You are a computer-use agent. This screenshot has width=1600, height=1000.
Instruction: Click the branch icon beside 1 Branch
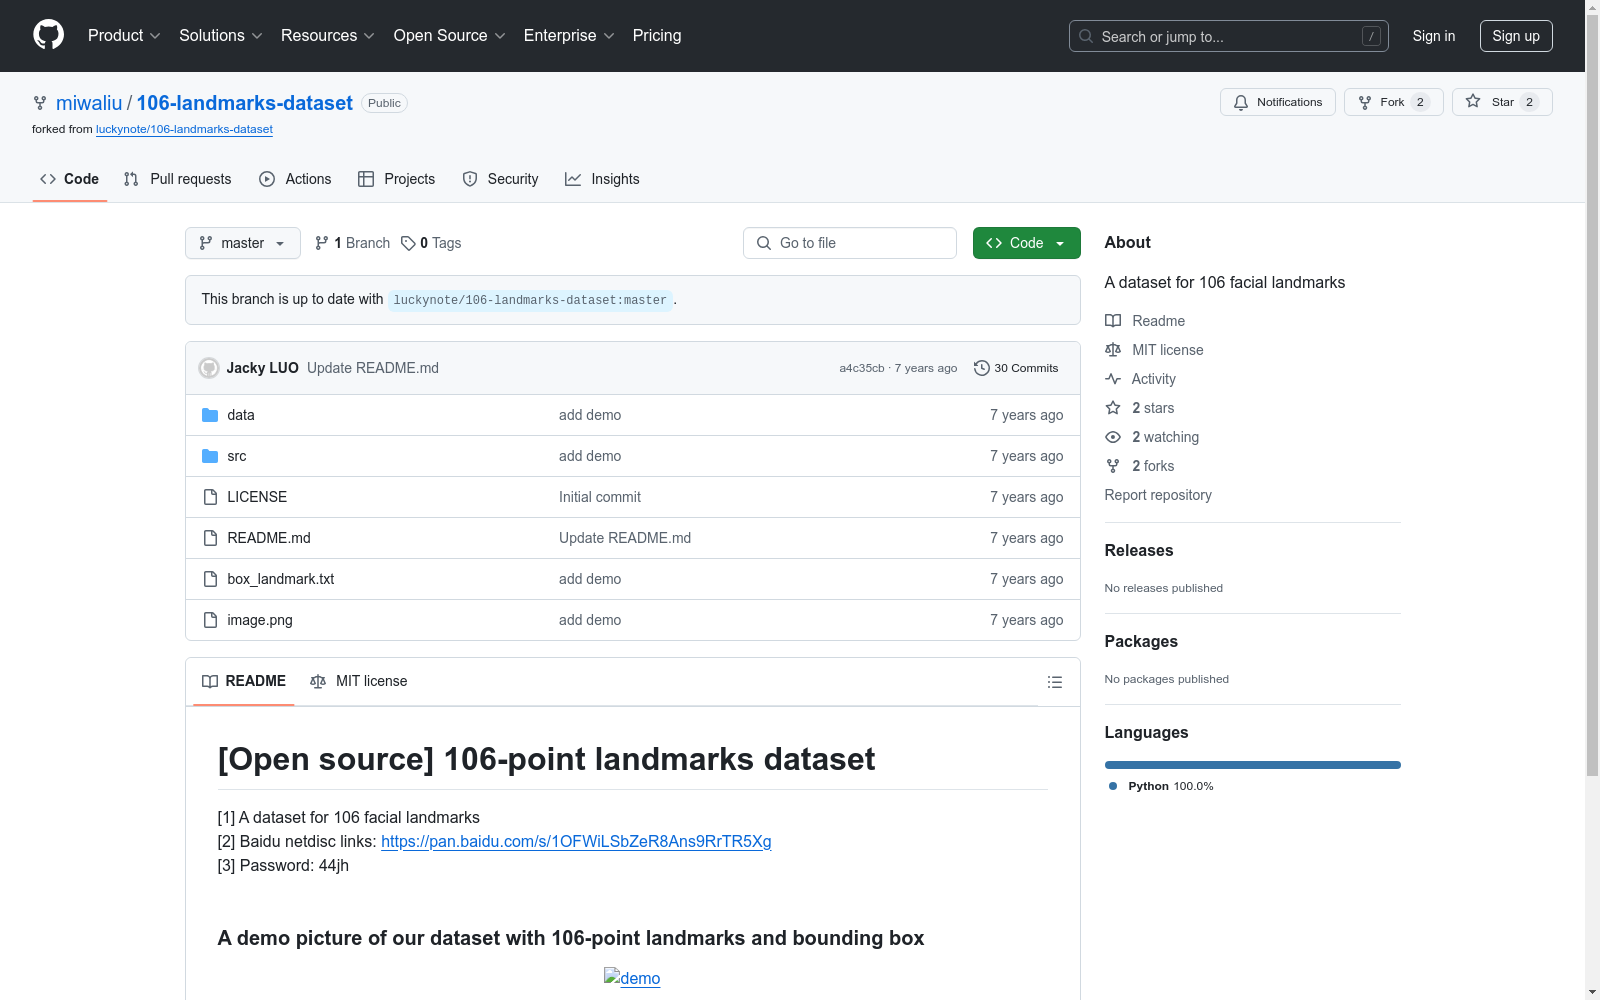pos(322,243)
